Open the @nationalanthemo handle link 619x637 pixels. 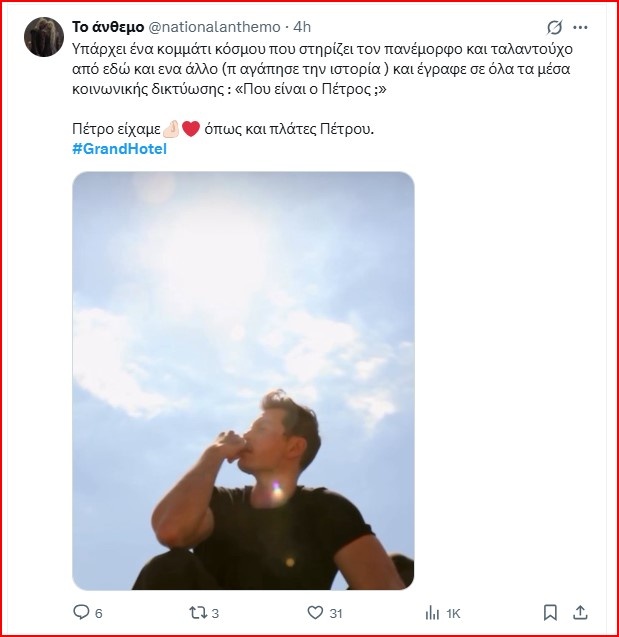[214, 27]
